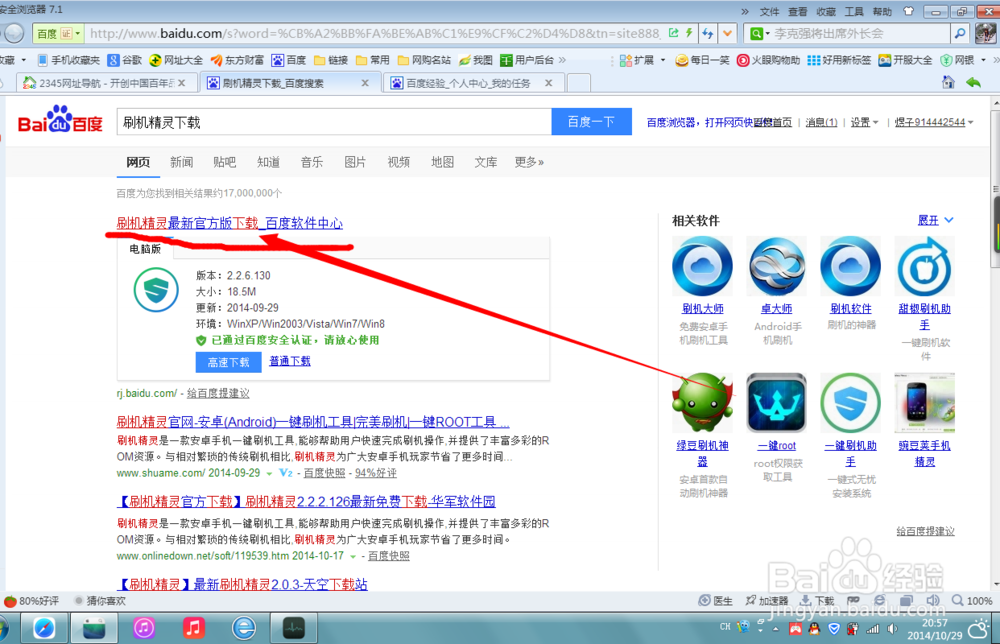Click the search magnifier in browser search box
Viewport: 1000px width, 644px height.
(x=959, y=33)
